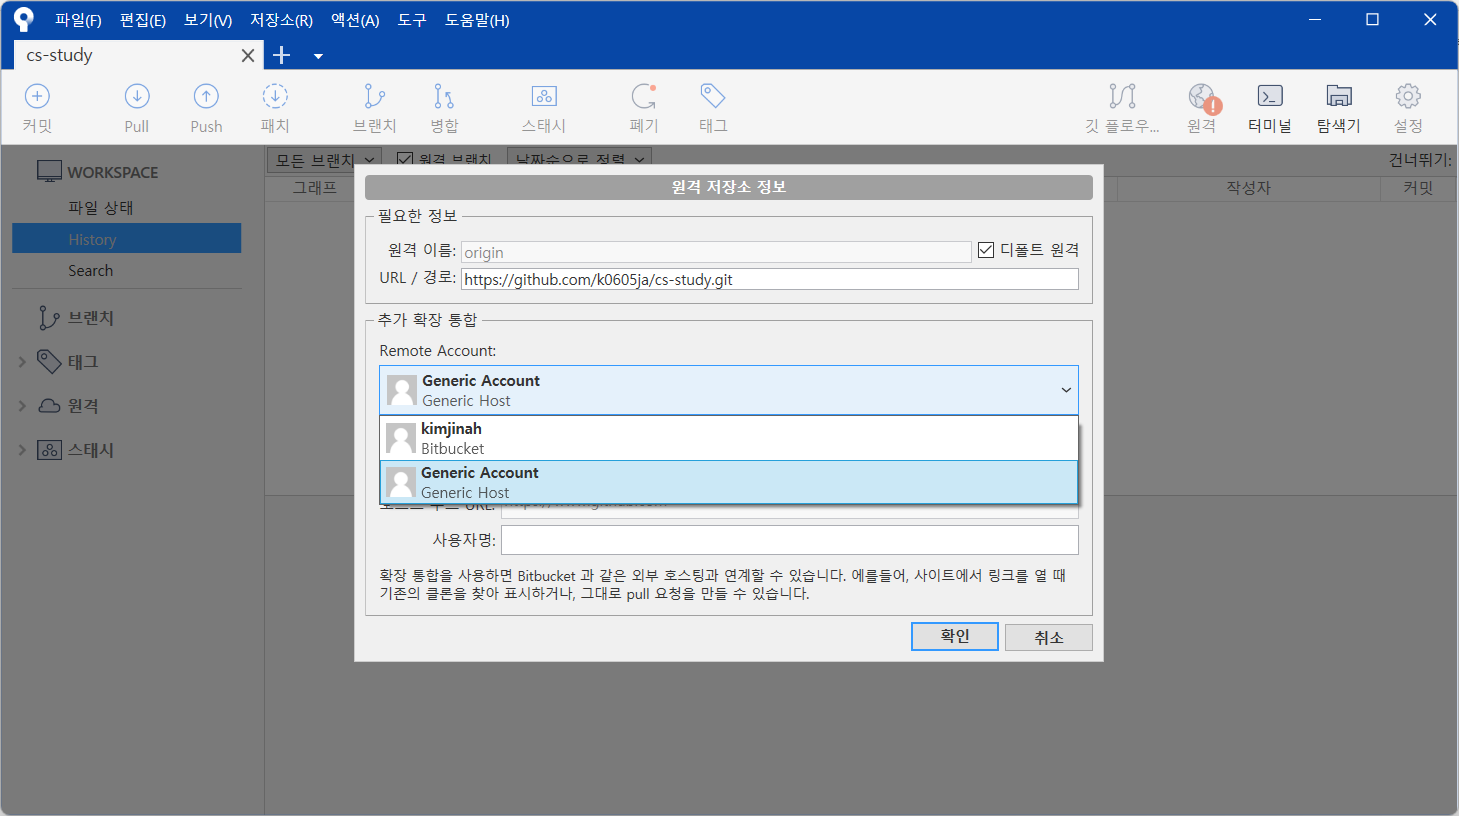
Task: Click the Push toolbar icon
Action: point(206,96)
